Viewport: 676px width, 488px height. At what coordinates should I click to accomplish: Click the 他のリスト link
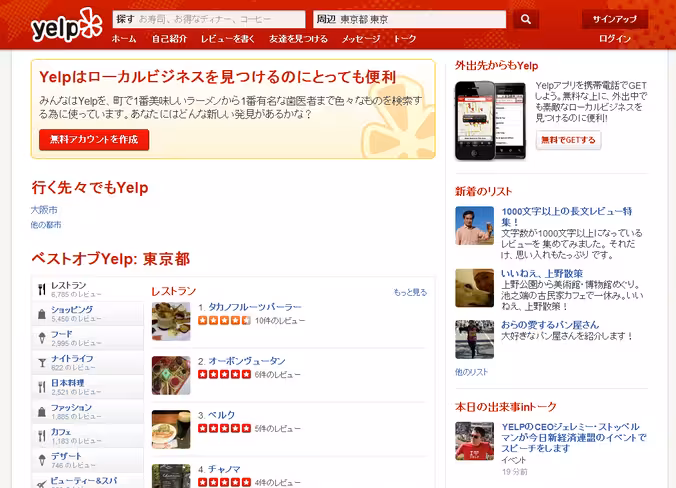[472, 372]
